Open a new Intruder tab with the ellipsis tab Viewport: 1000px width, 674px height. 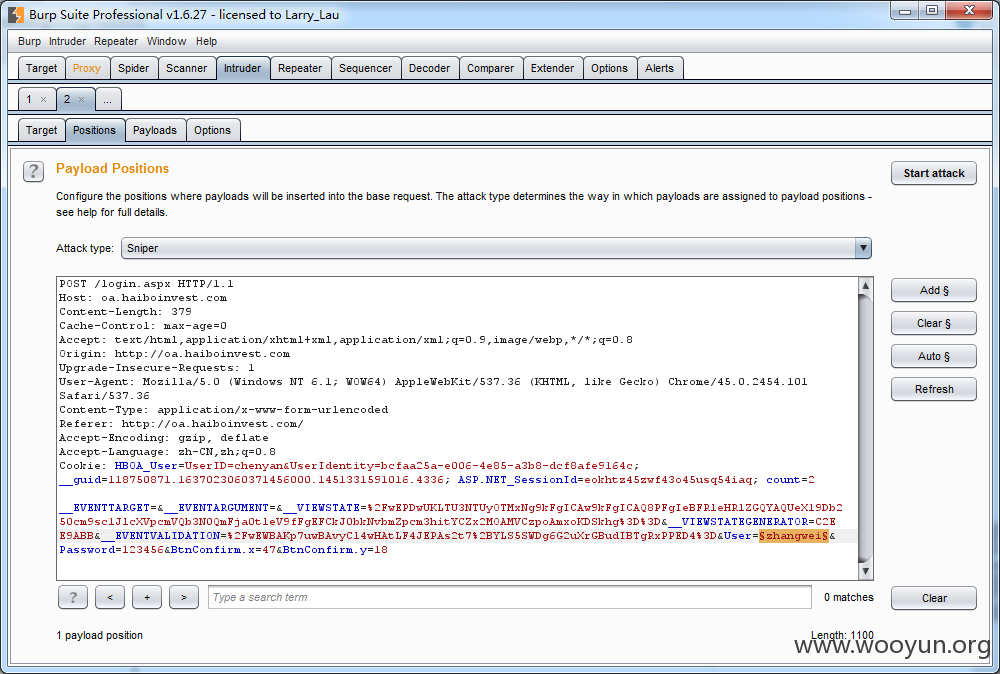pos(108,99)
